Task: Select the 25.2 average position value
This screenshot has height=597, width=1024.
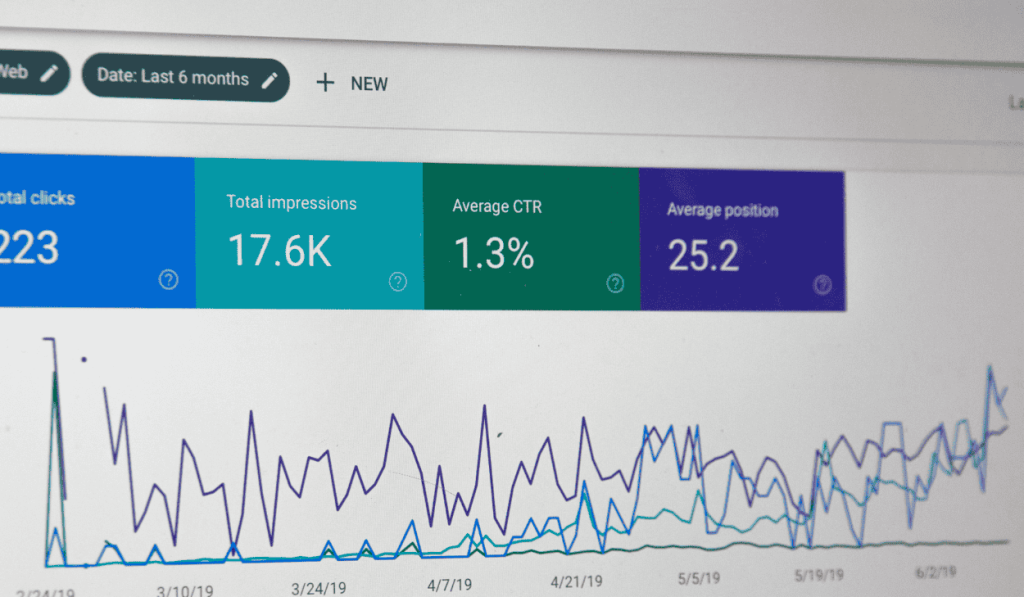Action: [703, 256]
